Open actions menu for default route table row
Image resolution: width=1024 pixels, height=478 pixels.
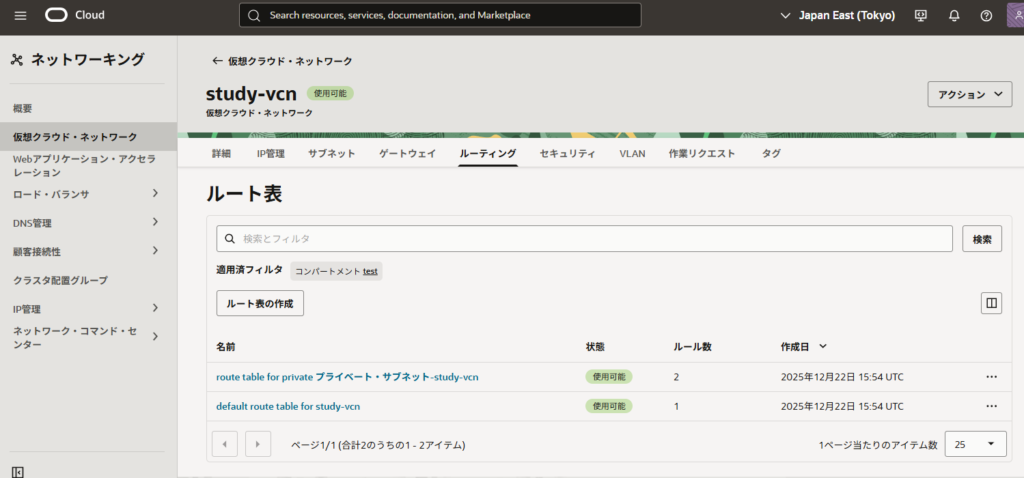pos(991,406)
